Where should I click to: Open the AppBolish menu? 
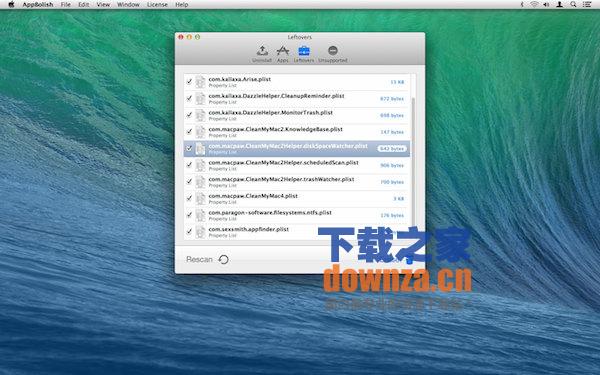pos(38,5)
